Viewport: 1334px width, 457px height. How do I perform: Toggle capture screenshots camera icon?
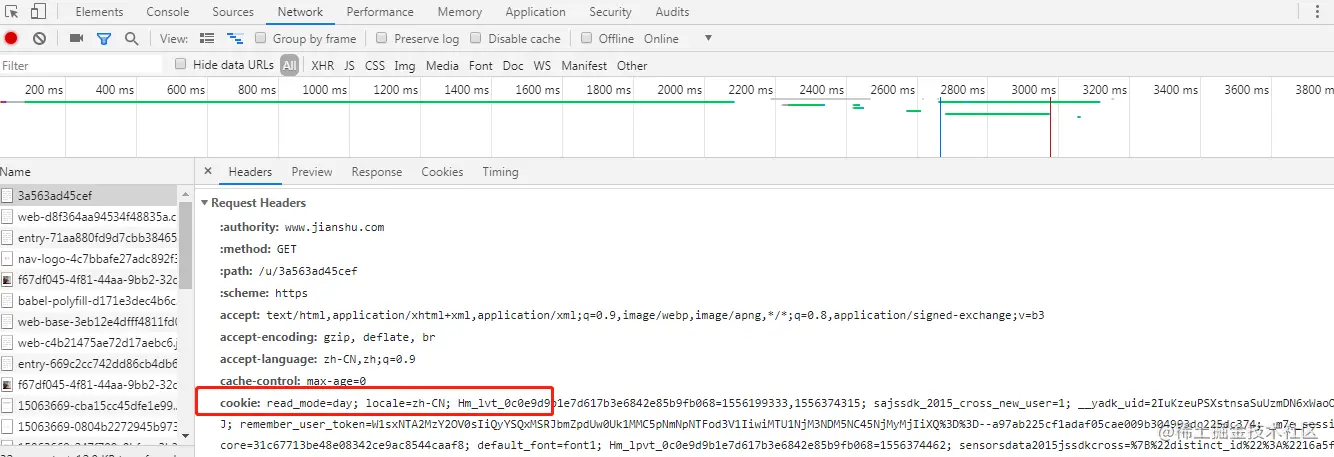(x=76, y=39)
